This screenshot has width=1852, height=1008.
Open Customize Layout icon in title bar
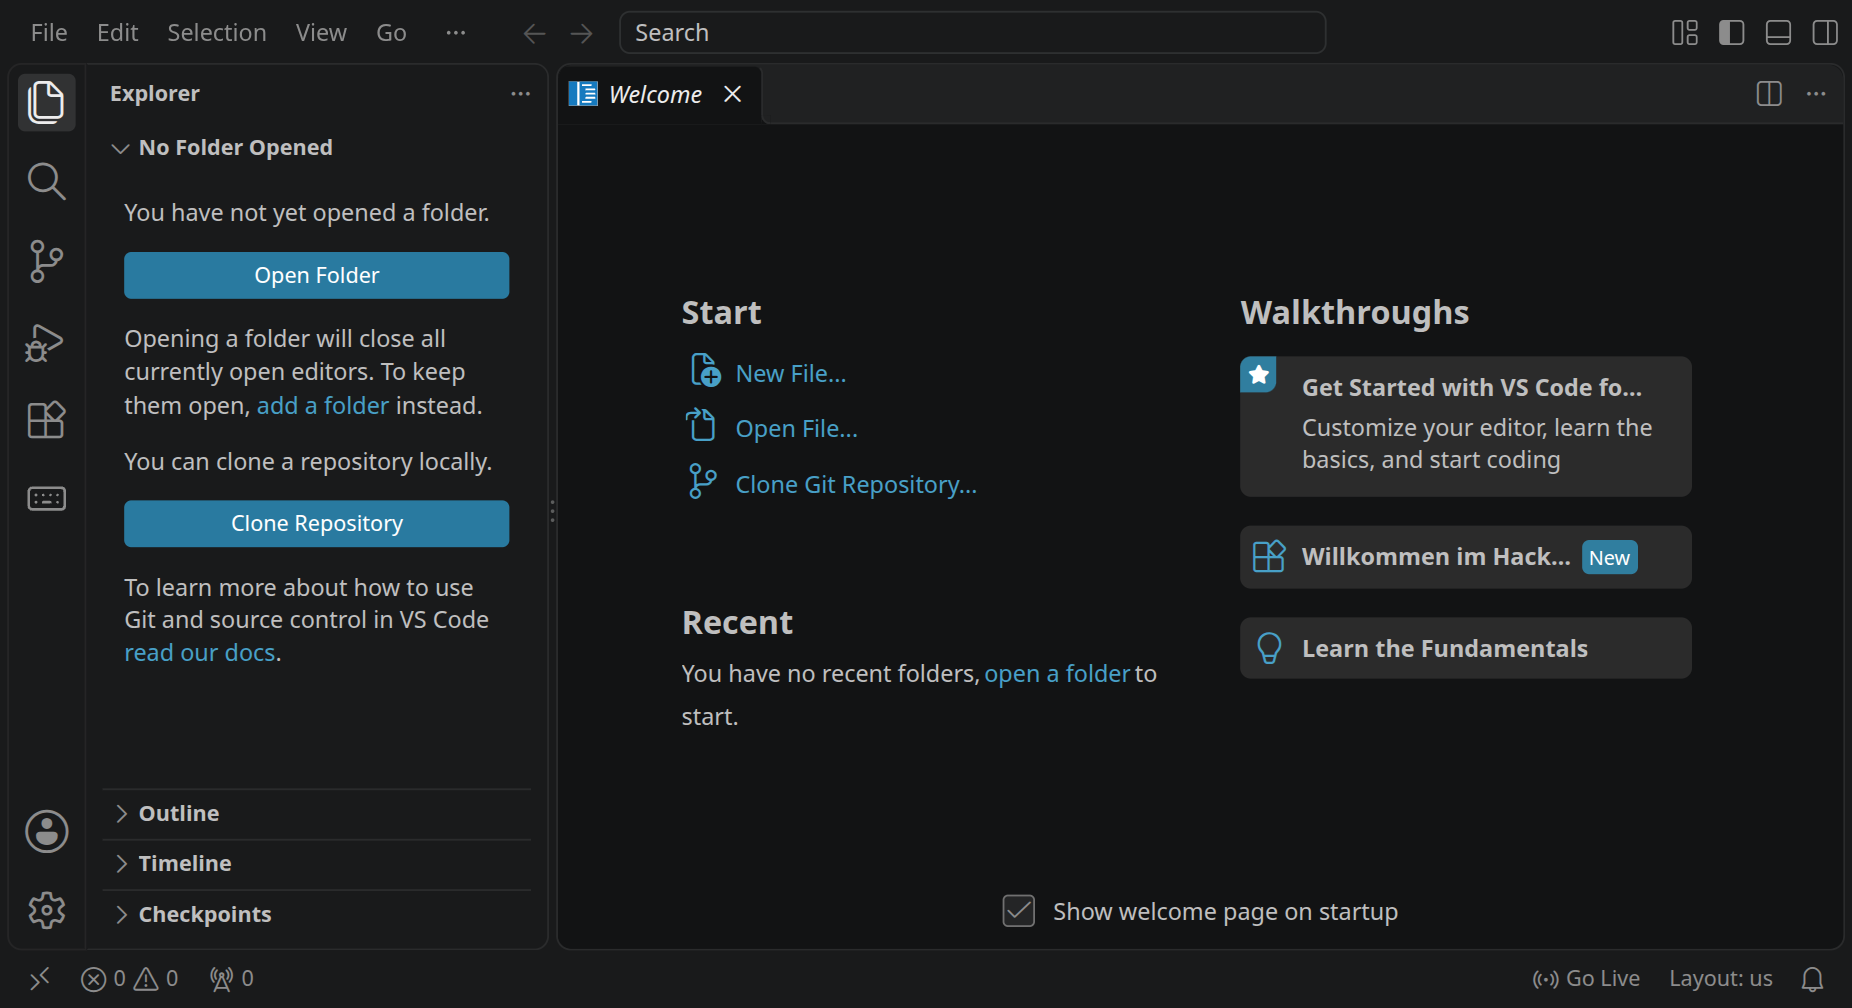1685,33
